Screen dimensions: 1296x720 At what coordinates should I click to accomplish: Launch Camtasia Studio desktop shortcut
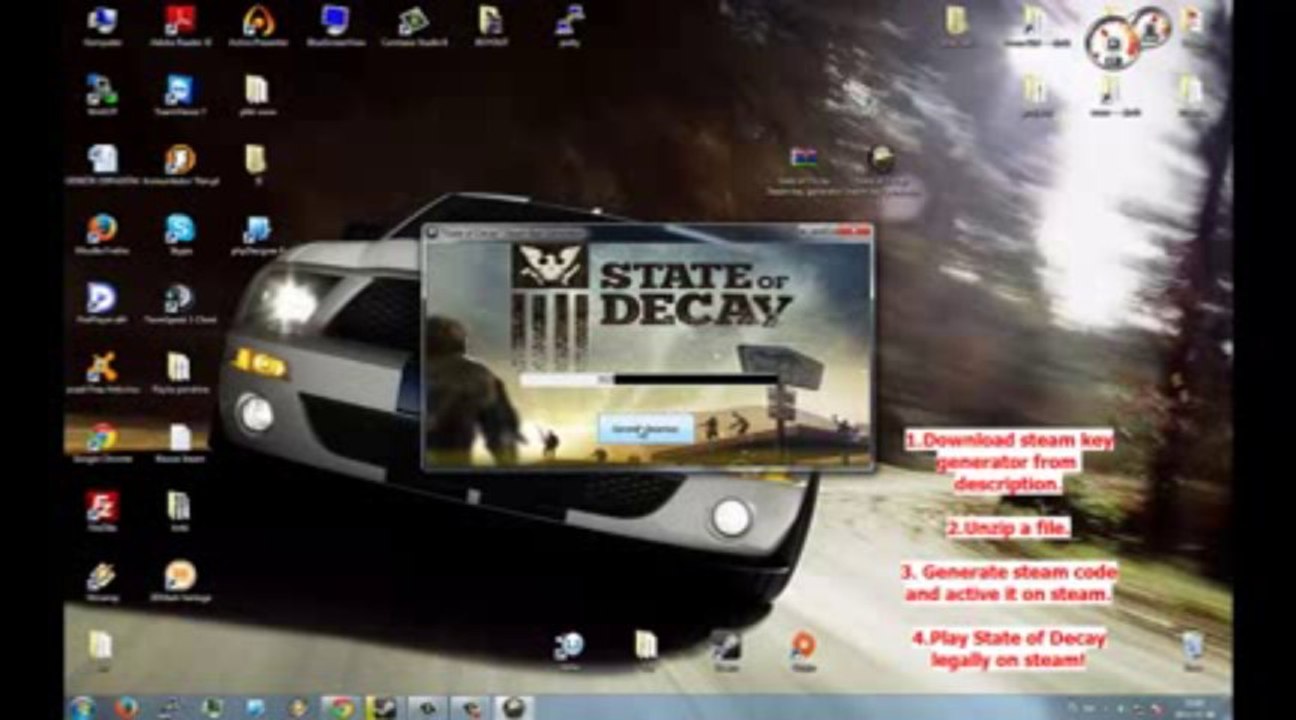413,24
